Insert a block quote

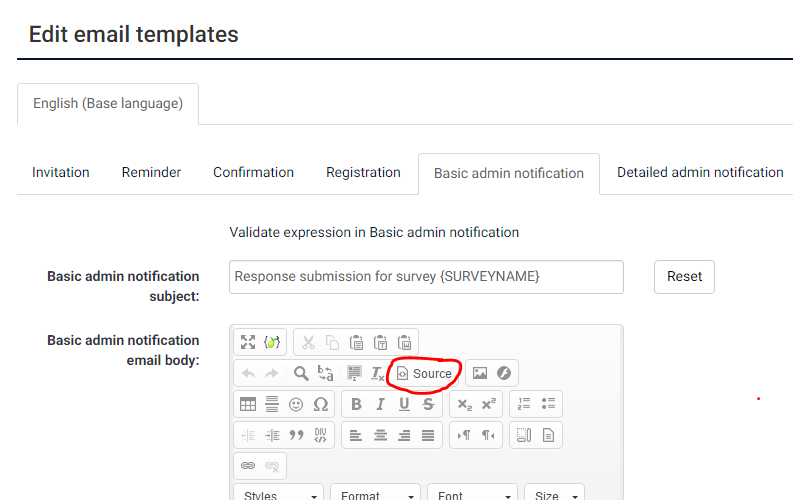(x=296, y=435)
